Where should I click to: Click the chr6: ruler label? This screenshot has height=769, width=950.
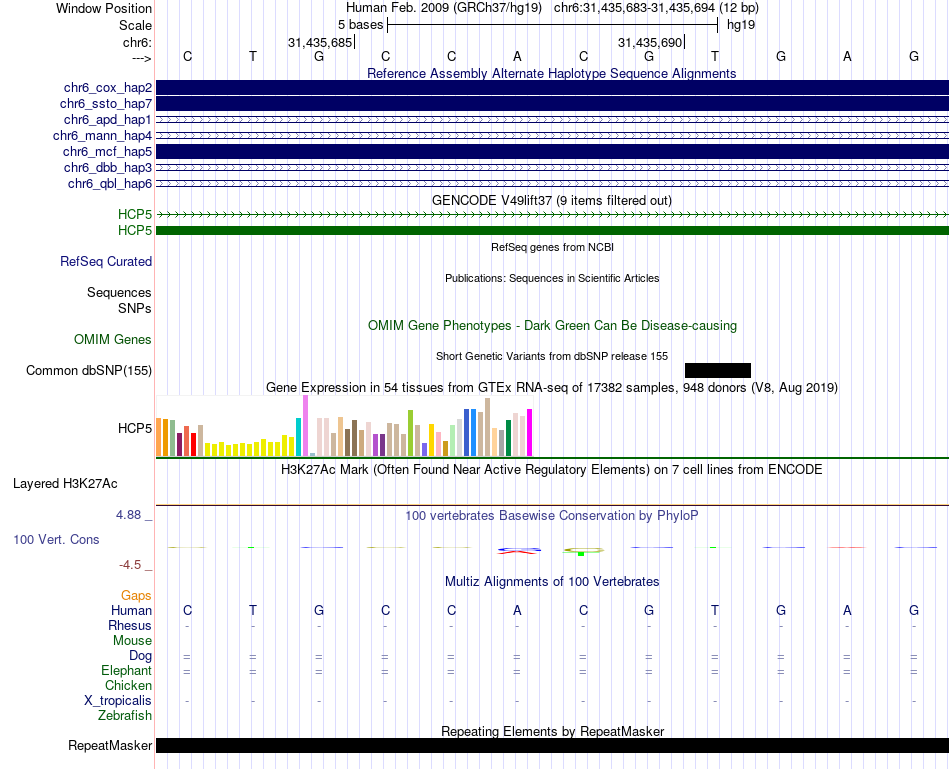click(137, 42)
